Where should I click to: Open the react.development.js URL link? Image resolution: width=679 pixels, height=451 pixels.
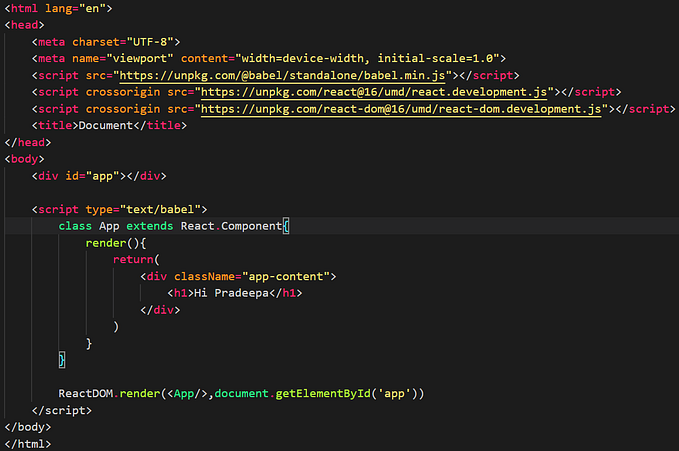374,92
